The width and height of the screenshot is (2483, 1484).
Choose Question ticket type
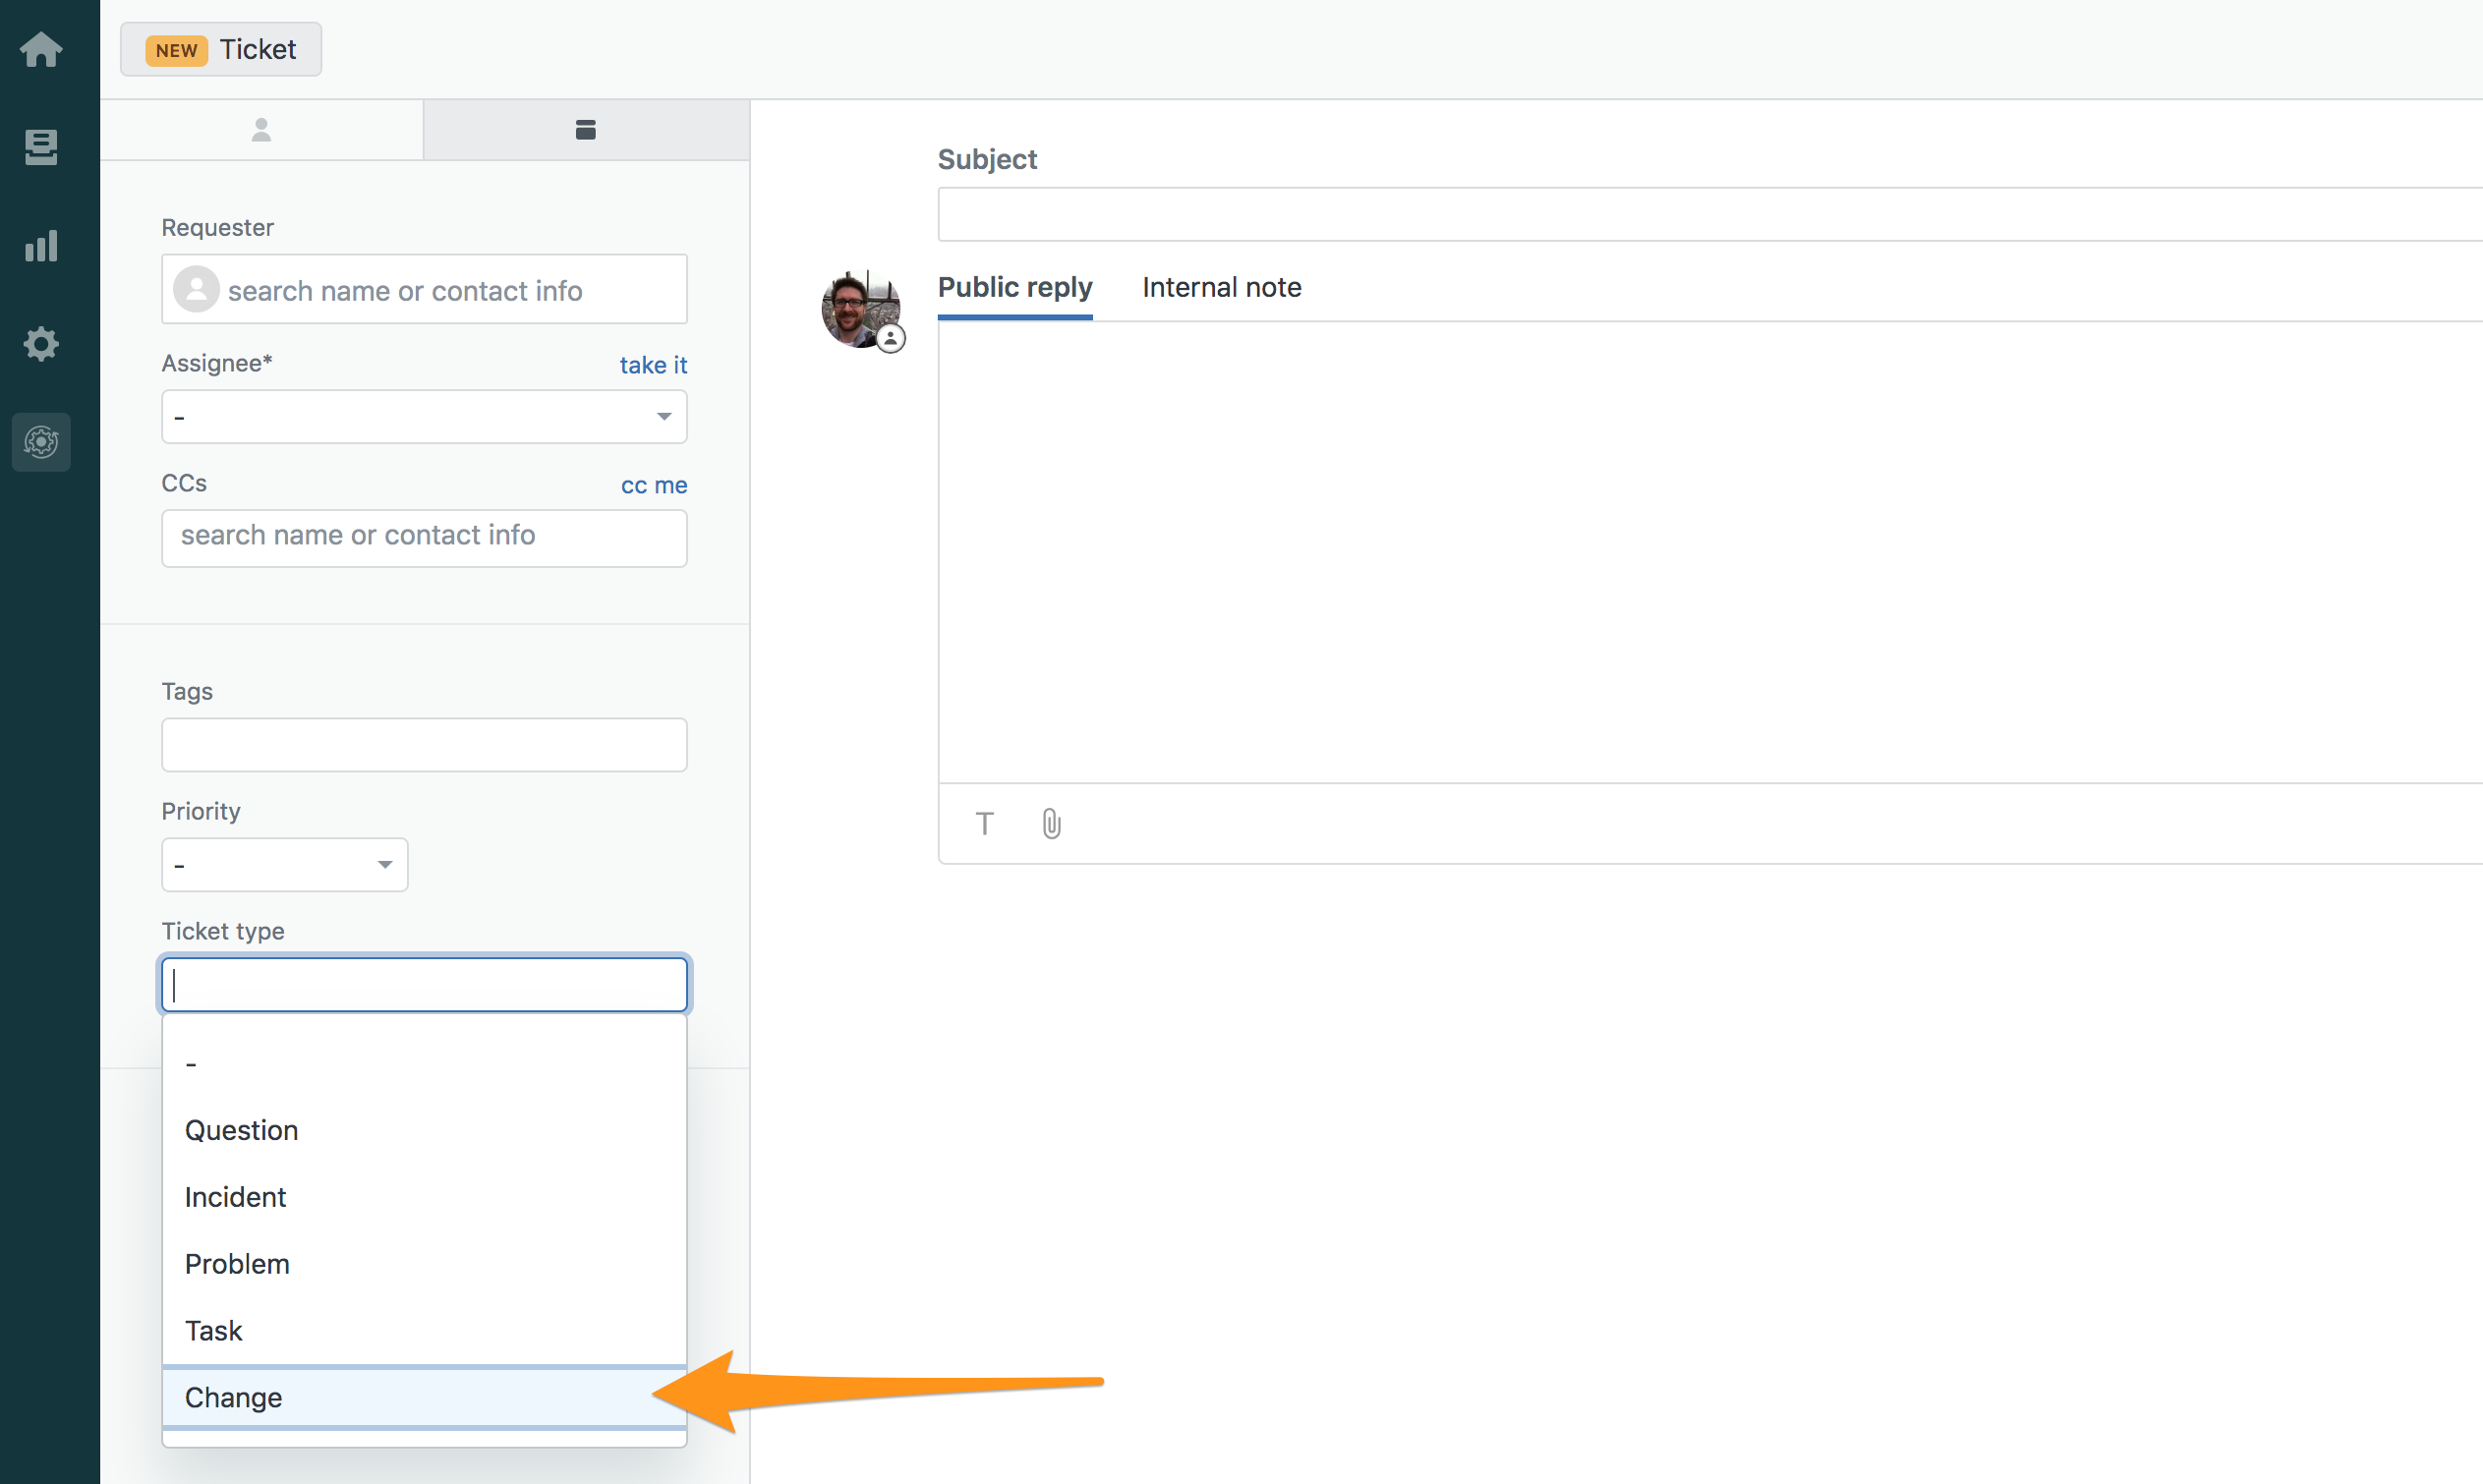coord(424,1130)
